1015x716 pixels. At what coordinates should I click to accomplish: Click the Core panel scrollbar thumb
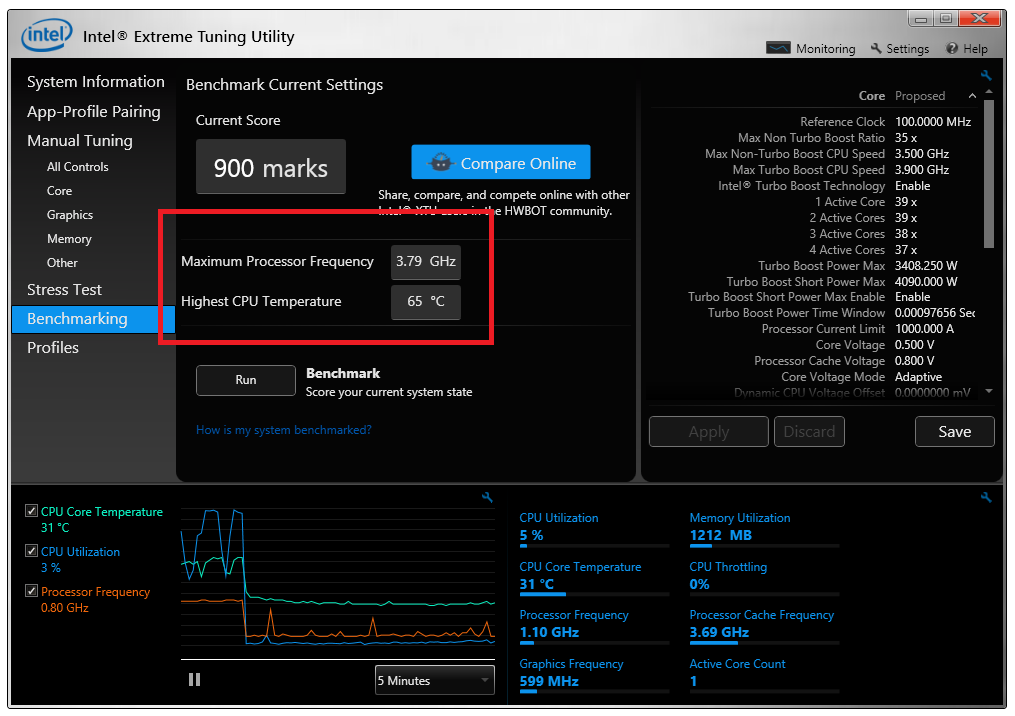pyautogui.click(x=988, y=173)
